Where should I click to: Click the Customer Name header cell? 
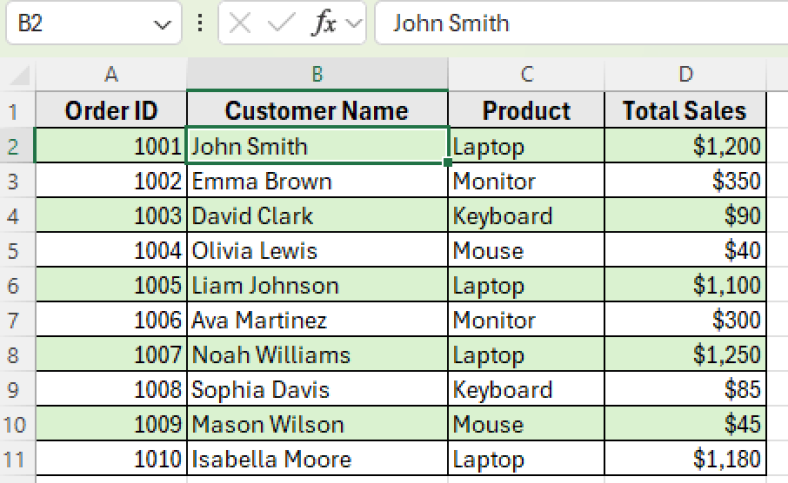tap(317, 110)
